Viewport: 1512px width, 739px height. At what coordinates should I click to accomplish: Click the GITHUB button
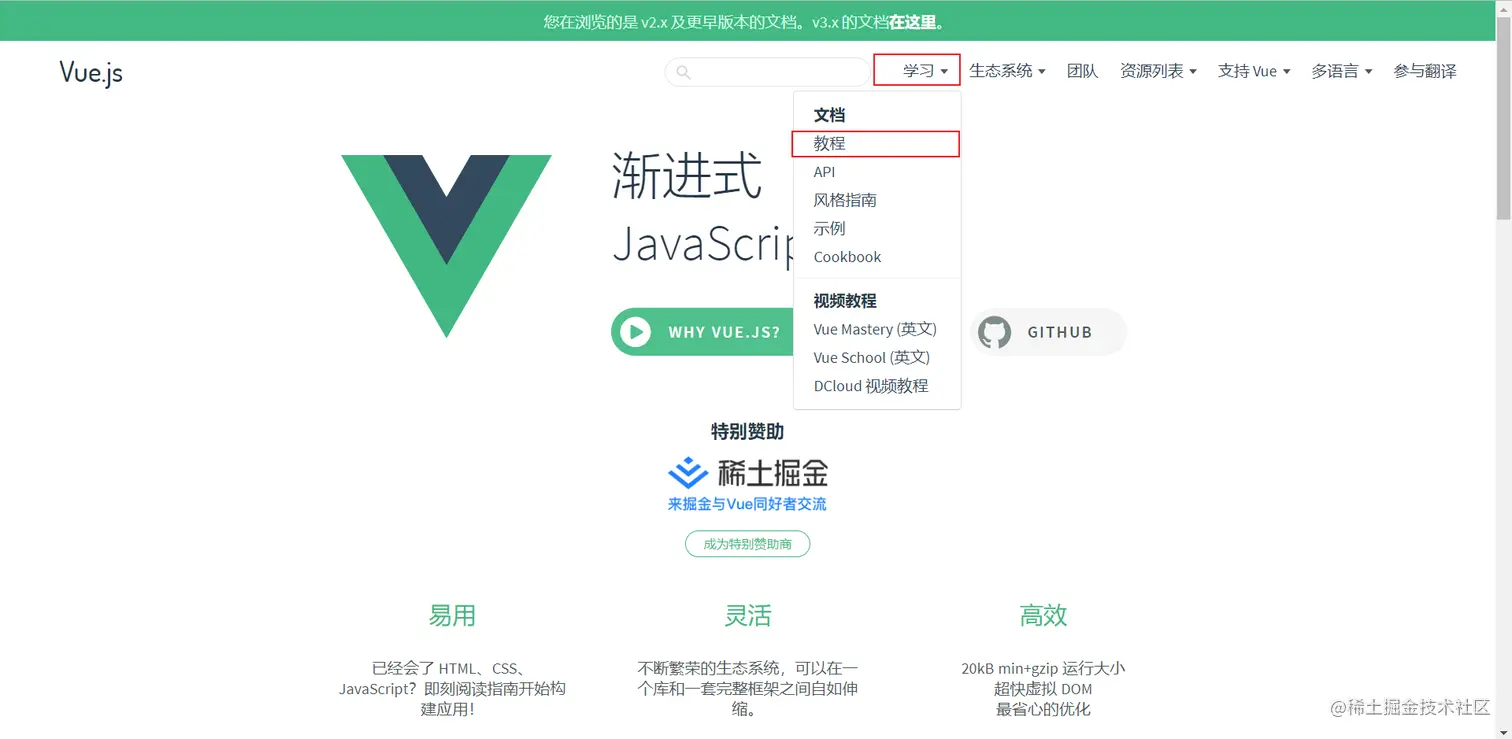pyautogui.click(x=1048, y=332)
